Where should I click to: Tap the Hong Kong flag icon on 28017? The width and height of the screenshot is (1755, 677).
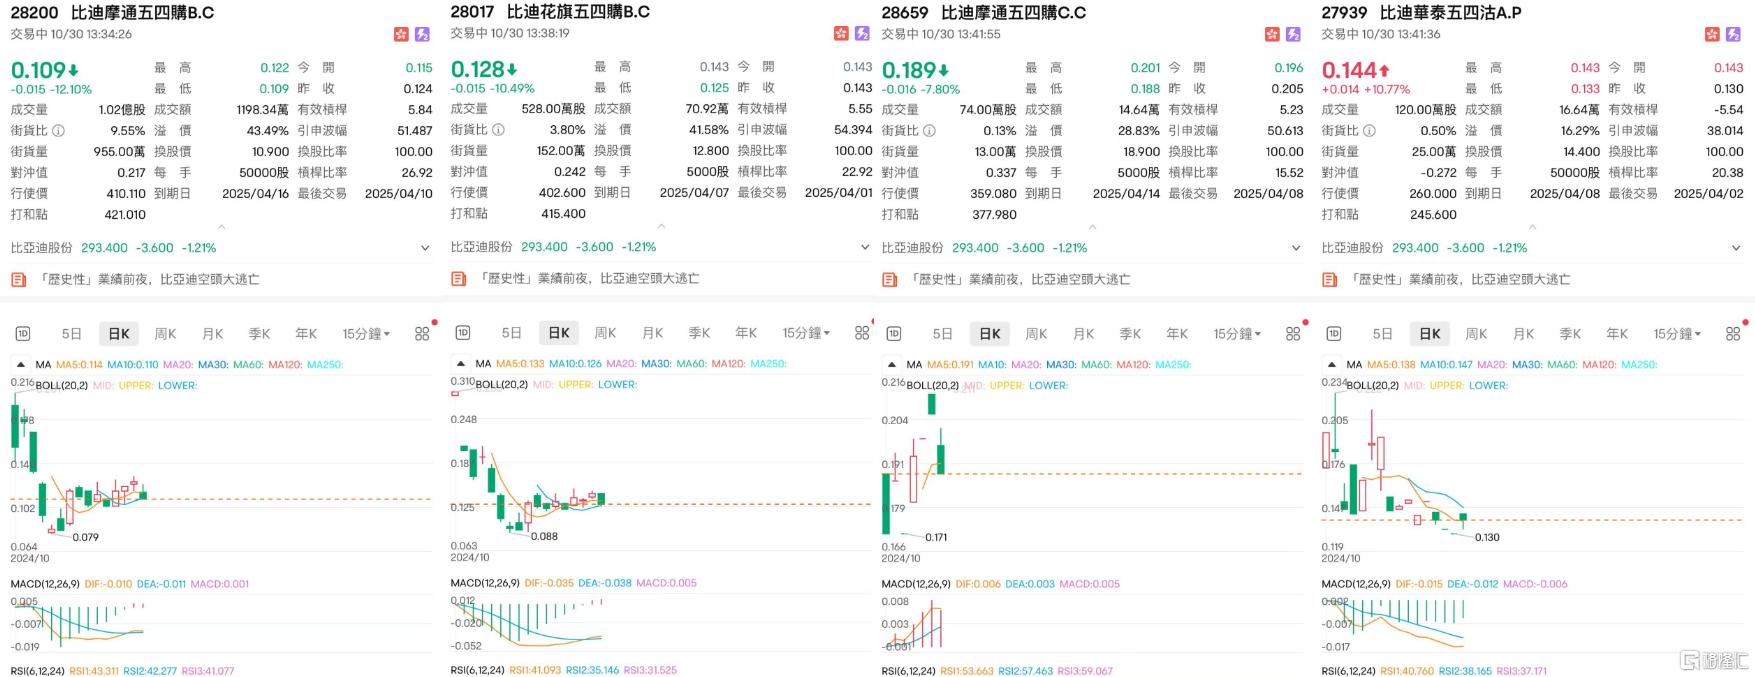841,34
